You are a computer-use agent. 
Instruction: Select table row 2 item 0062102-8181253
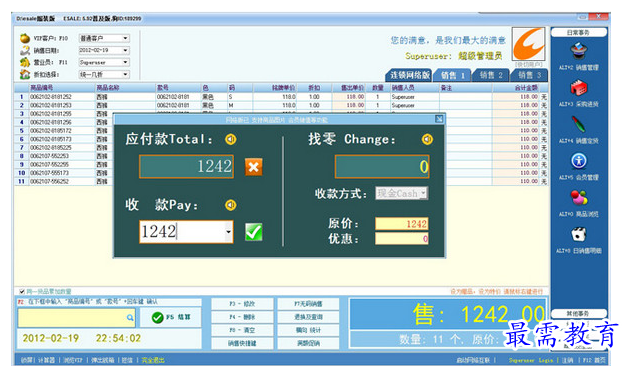[x=281, y=105]
